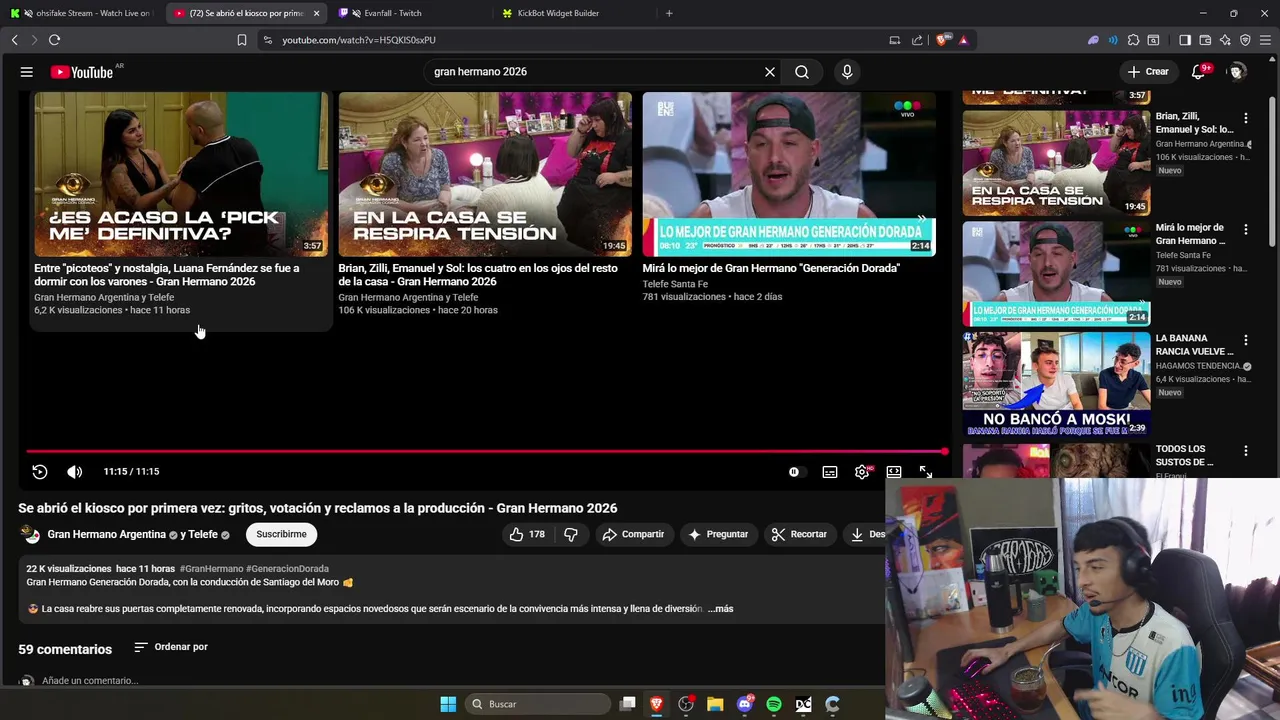Open the YouTube guide hamburger menu
The image size is (1280, 720).
(27, 72)
